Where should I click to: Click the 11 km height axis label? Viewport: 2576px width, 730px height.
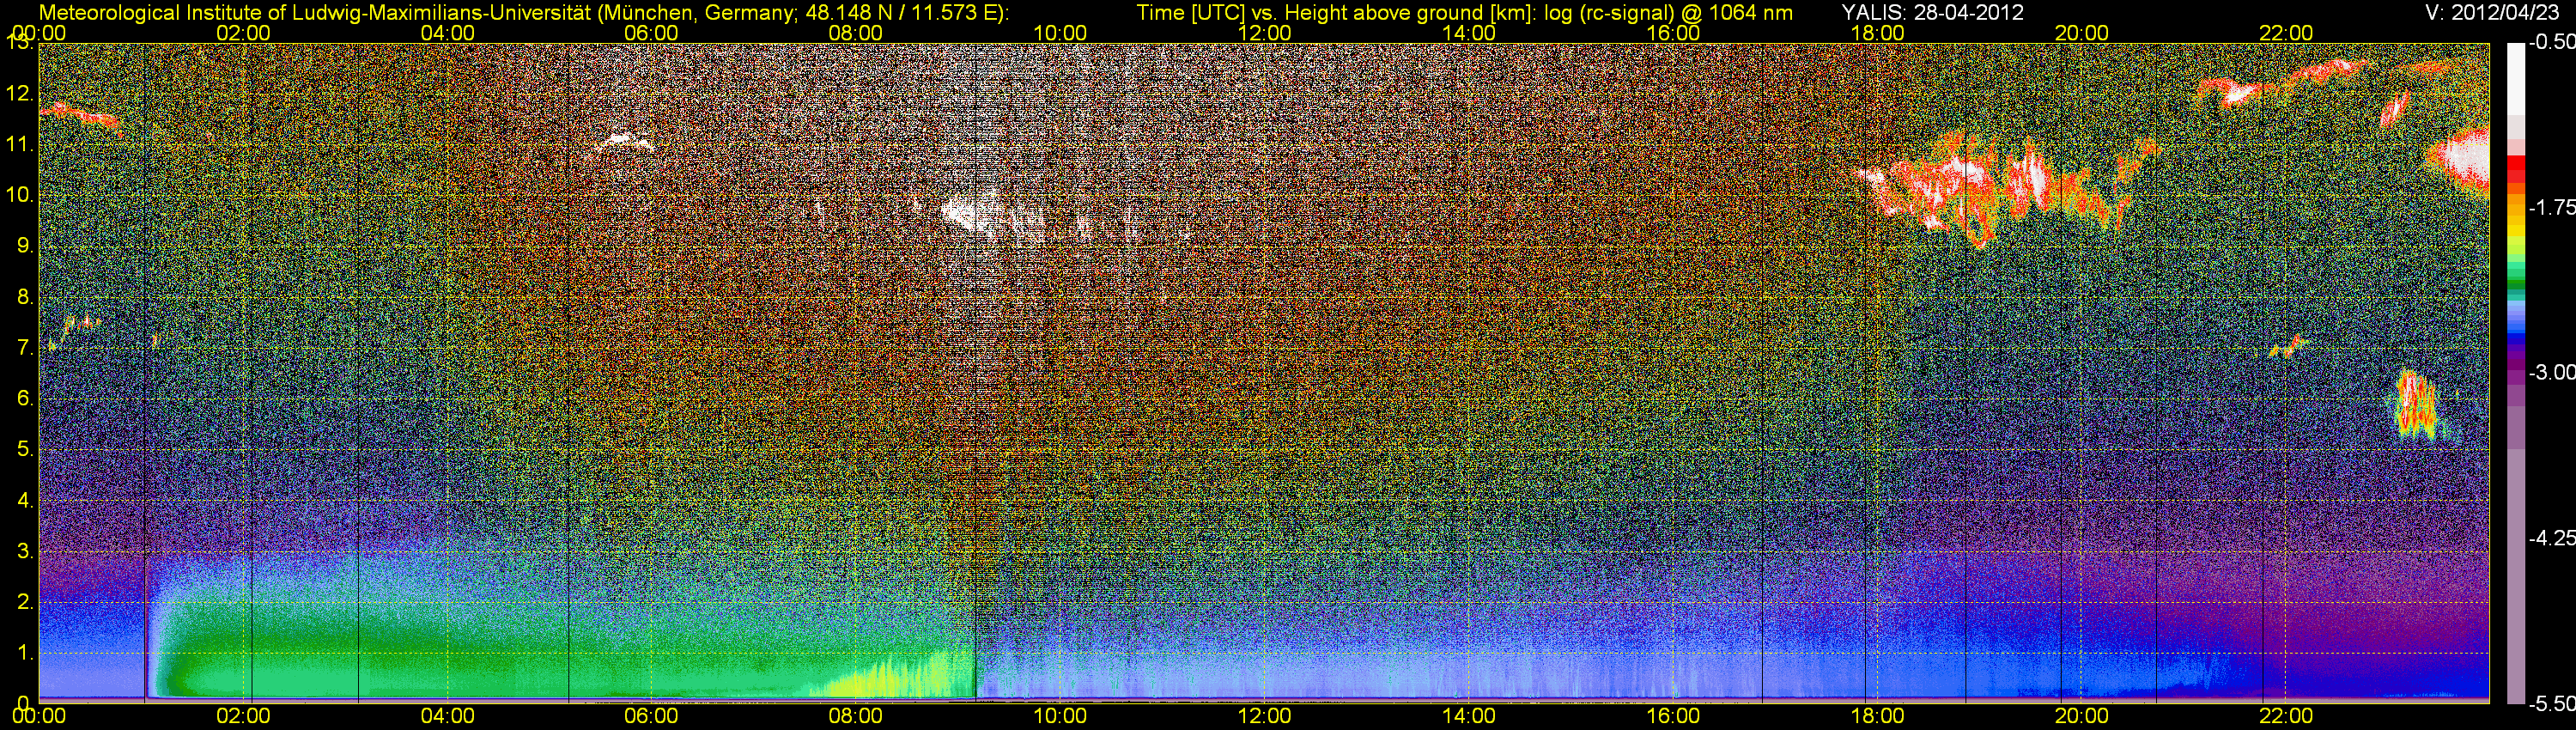(20, 144)
